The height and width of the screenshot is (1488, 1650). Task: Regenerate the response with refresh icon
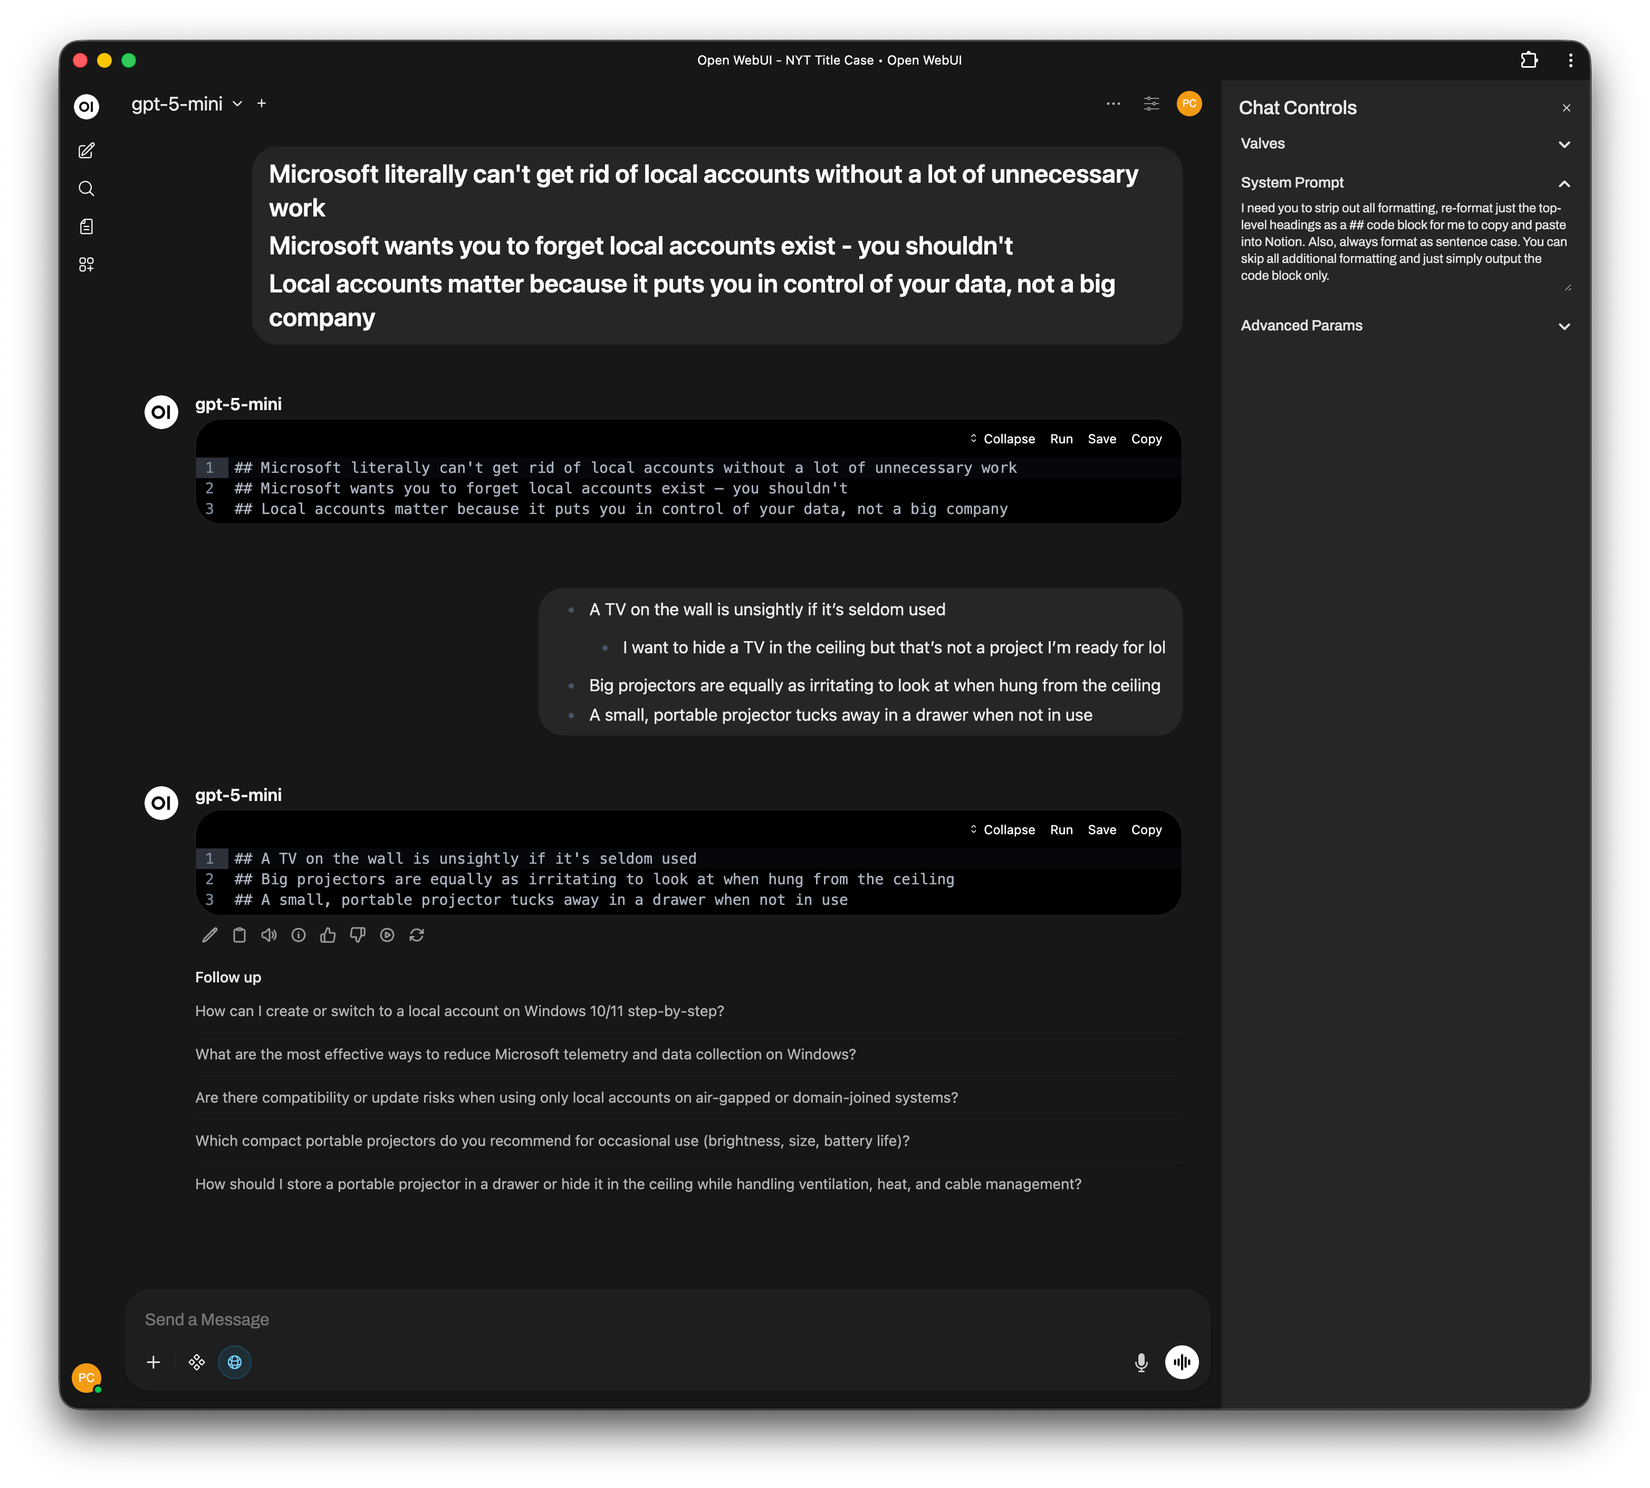417,935
